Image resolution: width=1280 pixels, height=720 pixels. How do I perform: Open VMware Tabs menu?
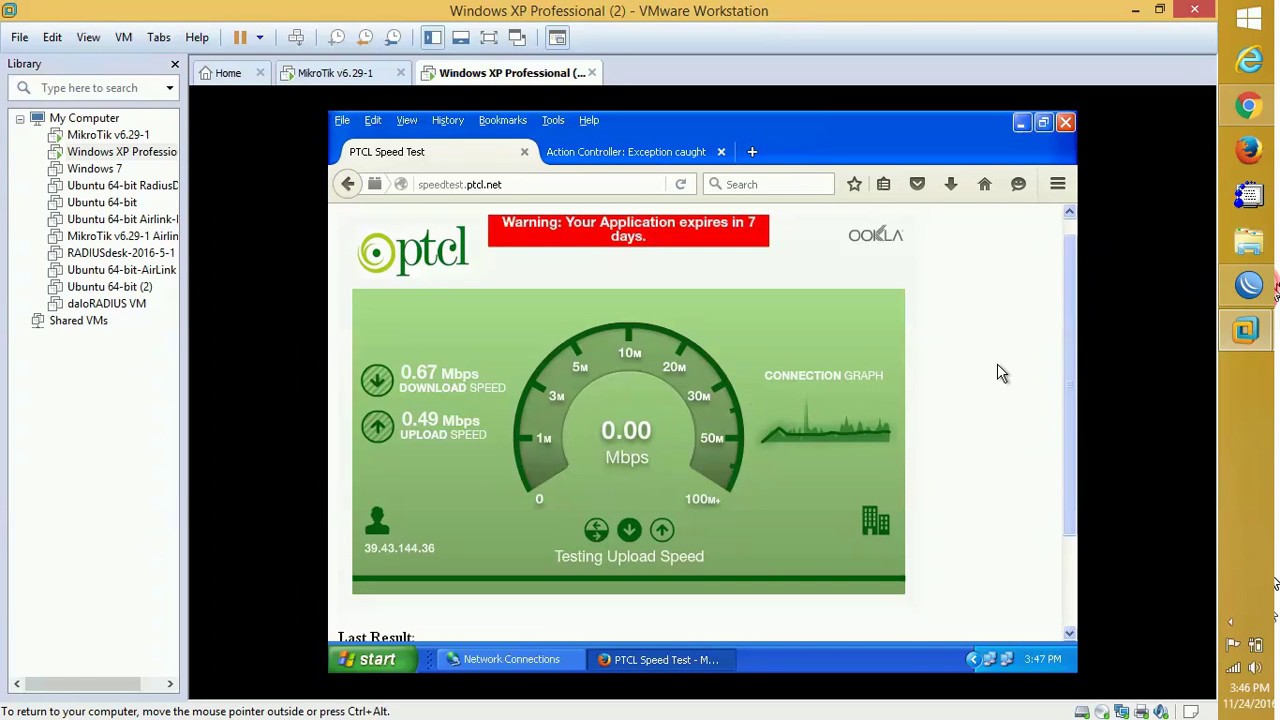click(158, 37)
